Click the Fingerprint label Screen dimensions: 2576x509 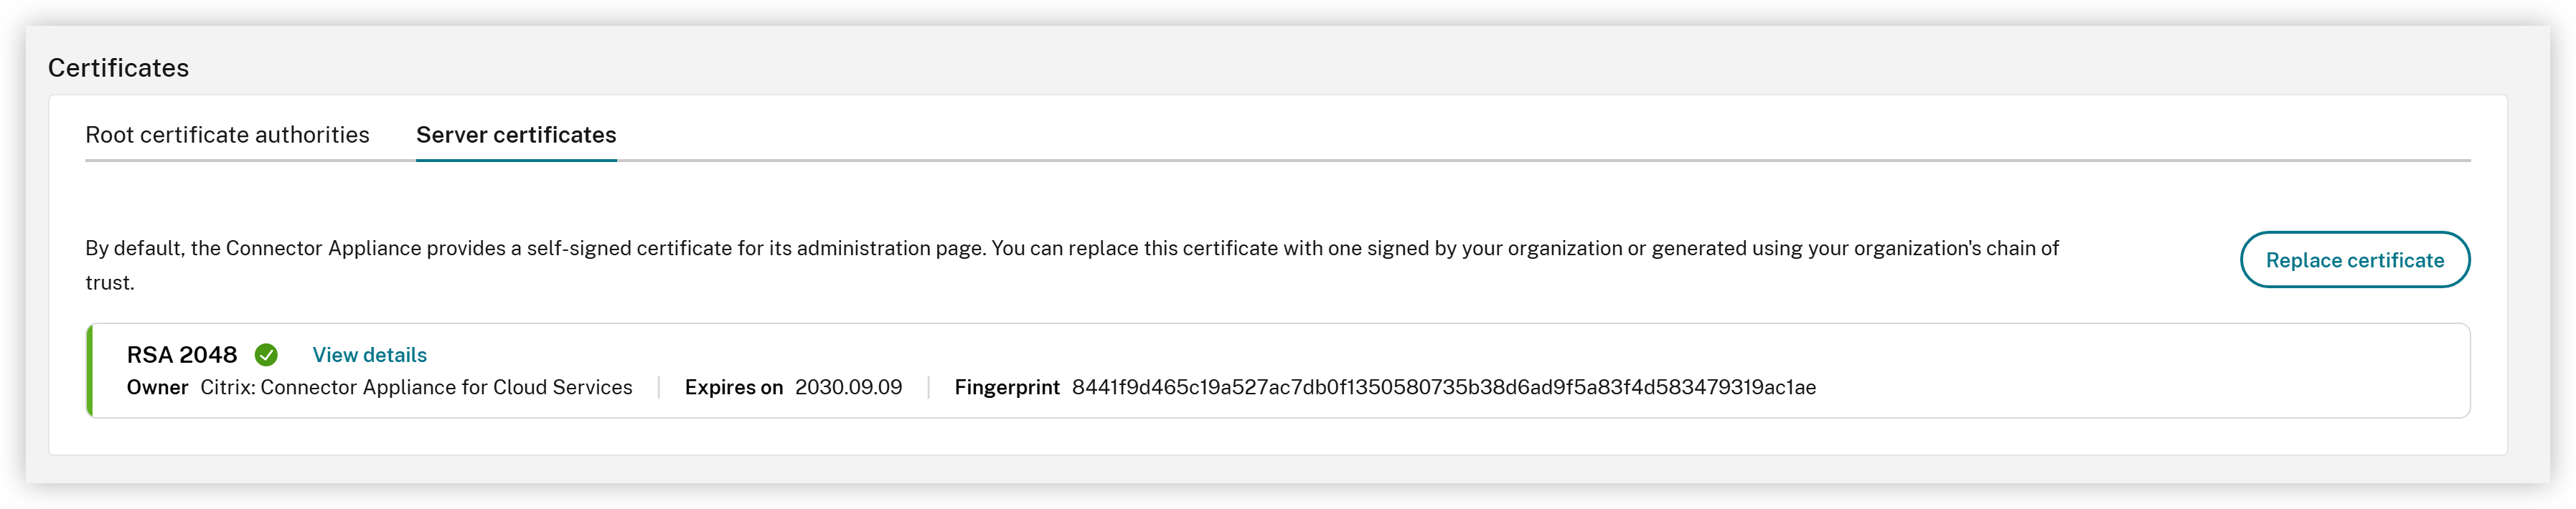(x=1008, y=387)
